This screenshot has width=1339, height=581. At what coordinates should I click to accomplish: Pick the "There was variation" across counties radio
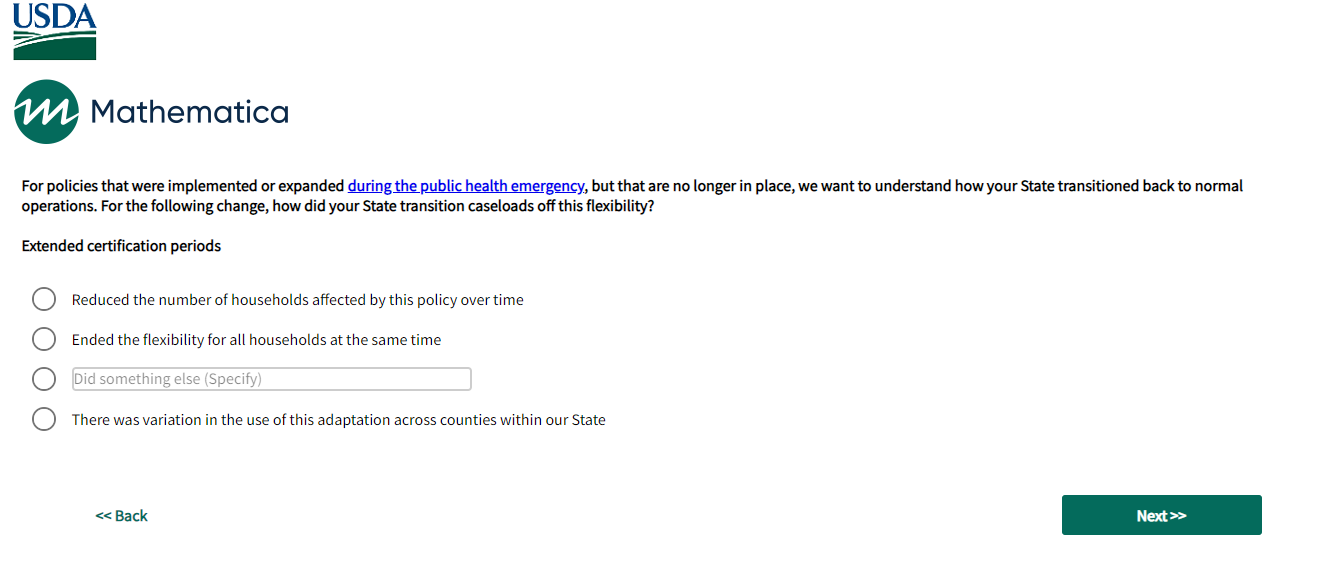pos(44,419)
